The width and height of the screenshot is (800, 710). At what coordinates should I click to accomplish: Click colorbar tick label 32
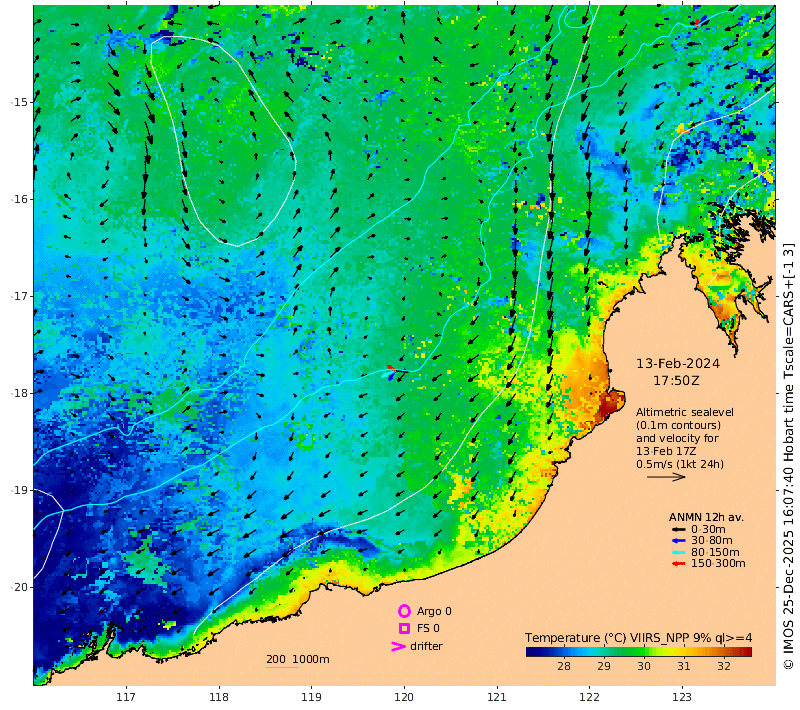724,666
